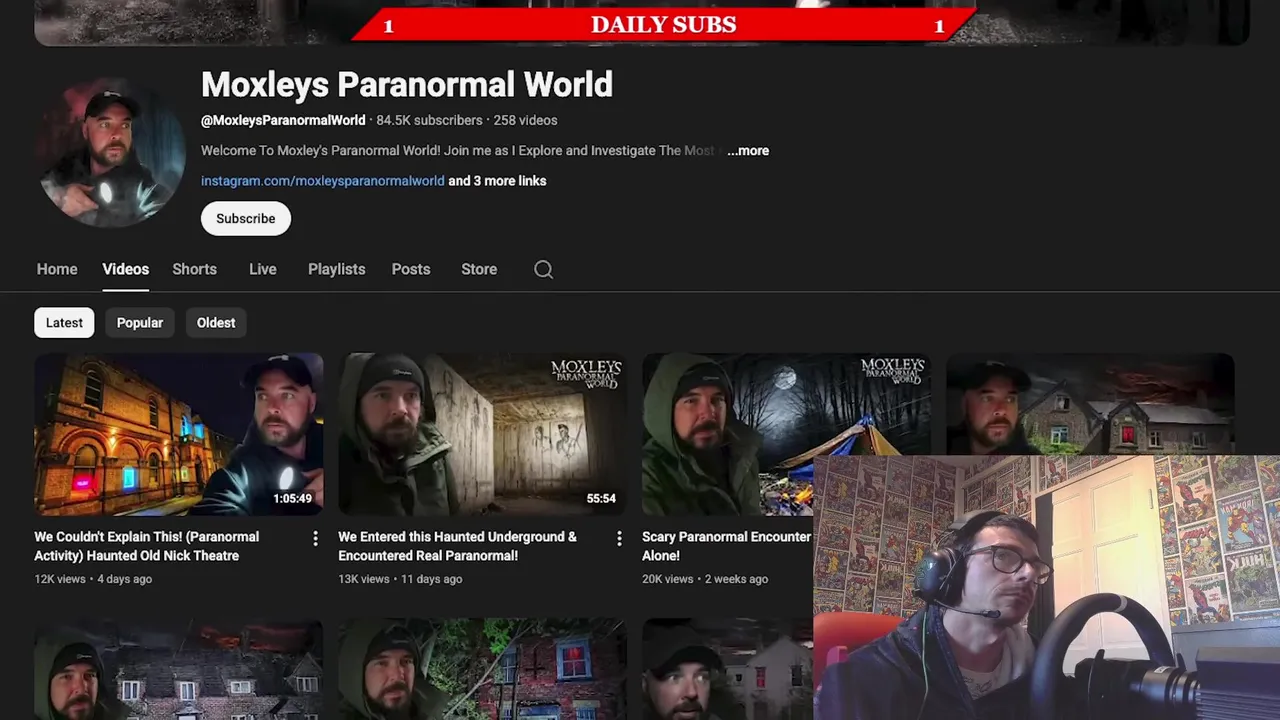Click the 84.5K subscribers text

[429, 120]
